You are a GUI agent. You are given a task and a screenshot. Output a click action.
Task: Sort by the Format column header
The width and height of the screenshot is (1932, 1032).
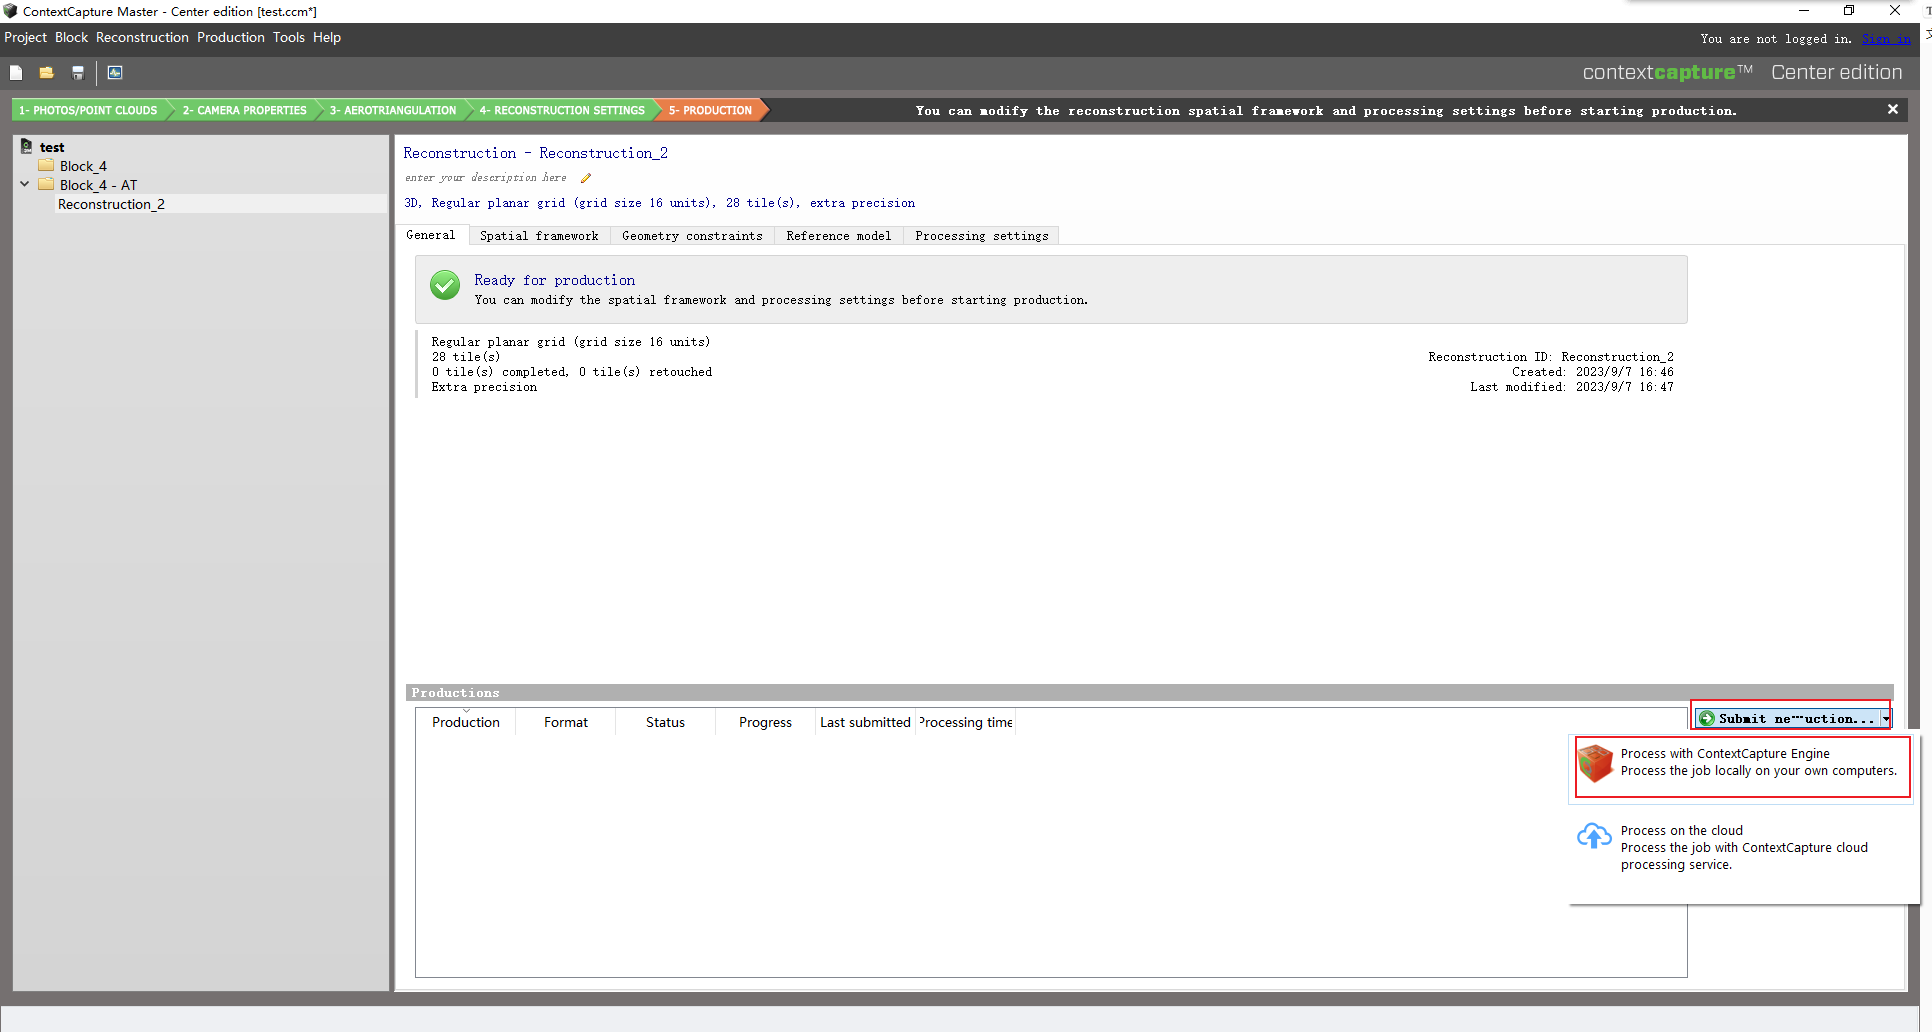(566, 722)
